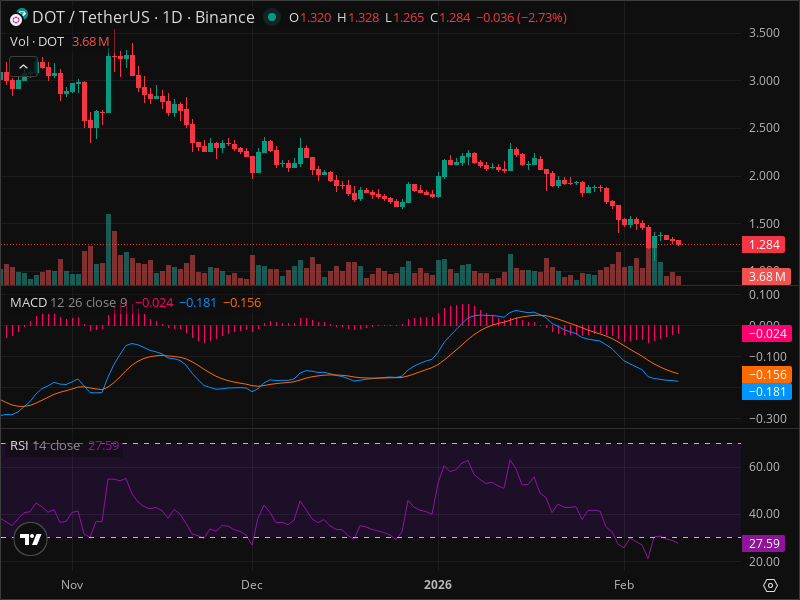Click the Nov label on the time axis

pos(72,585)
